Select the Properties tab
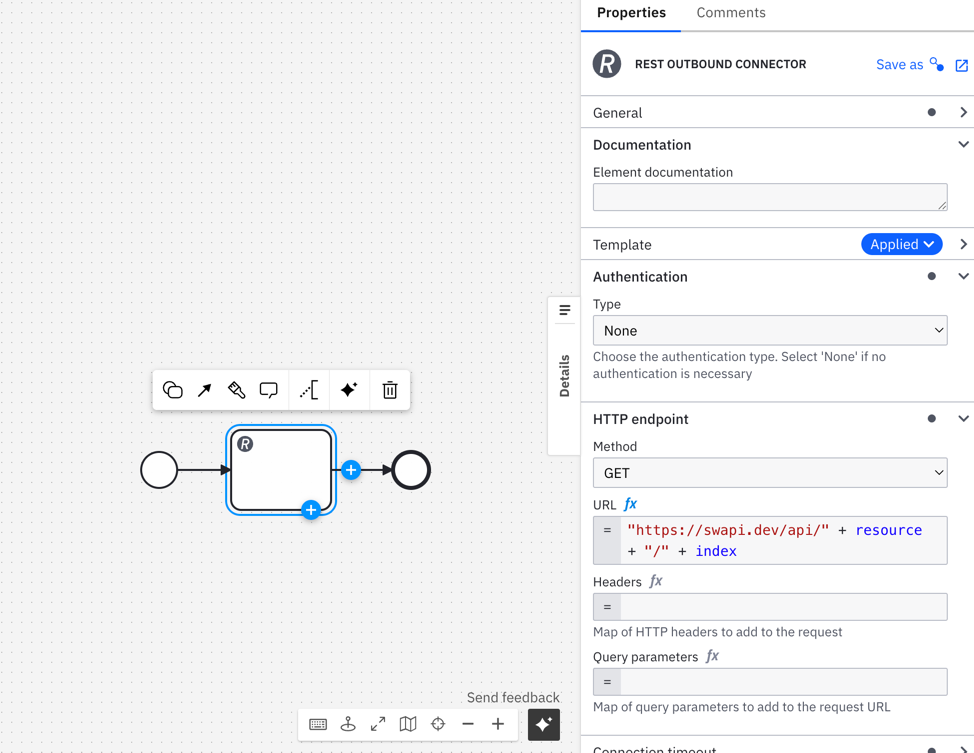This screenshot has width=974, height=753. 630,13
